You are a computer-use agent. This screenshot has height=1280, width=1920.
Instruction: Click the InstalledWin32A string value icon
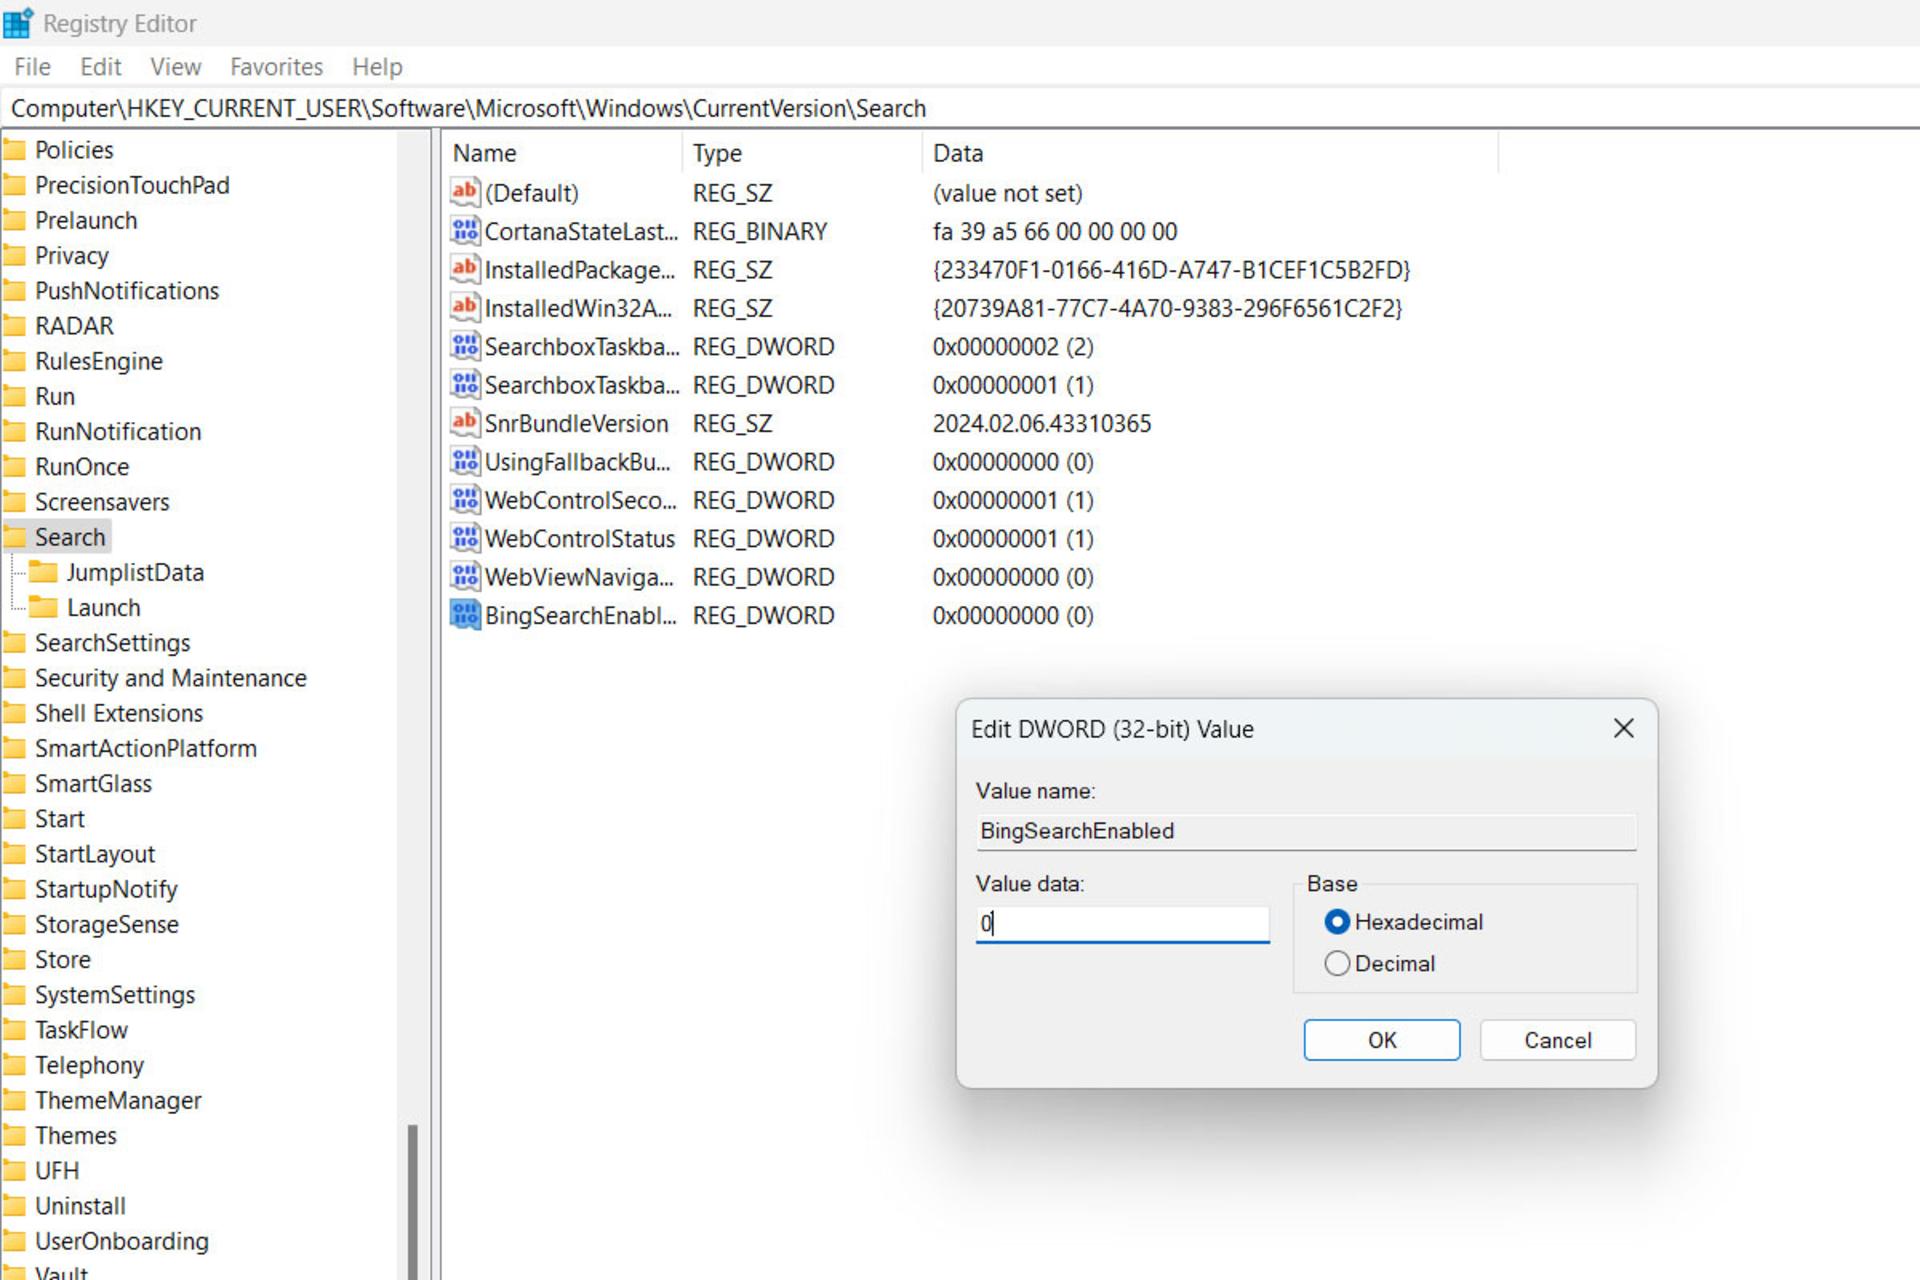tap(464, 308)
